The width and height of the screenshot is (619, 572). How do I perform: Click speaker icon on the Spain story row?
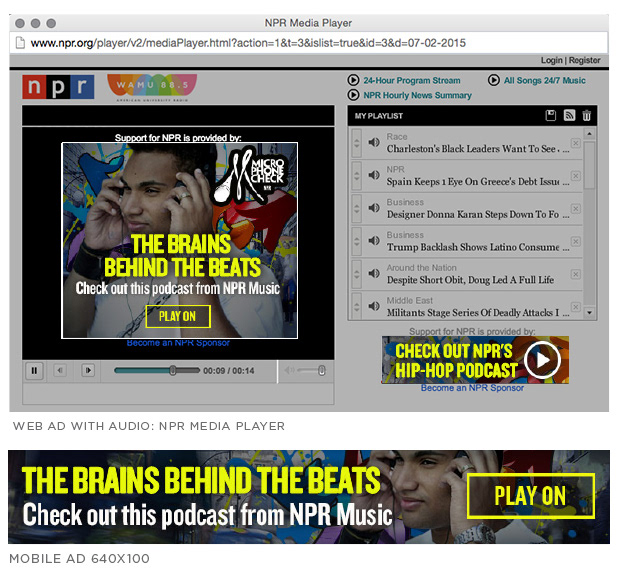point(374,175)
